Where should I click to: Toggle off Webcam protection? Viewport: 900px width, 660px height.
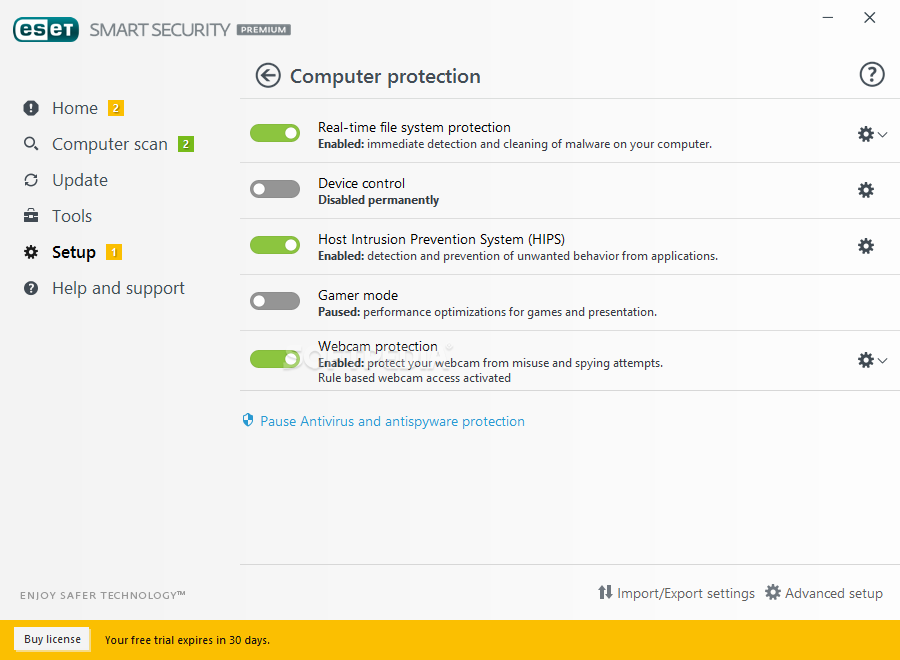[x=275, y=359]
